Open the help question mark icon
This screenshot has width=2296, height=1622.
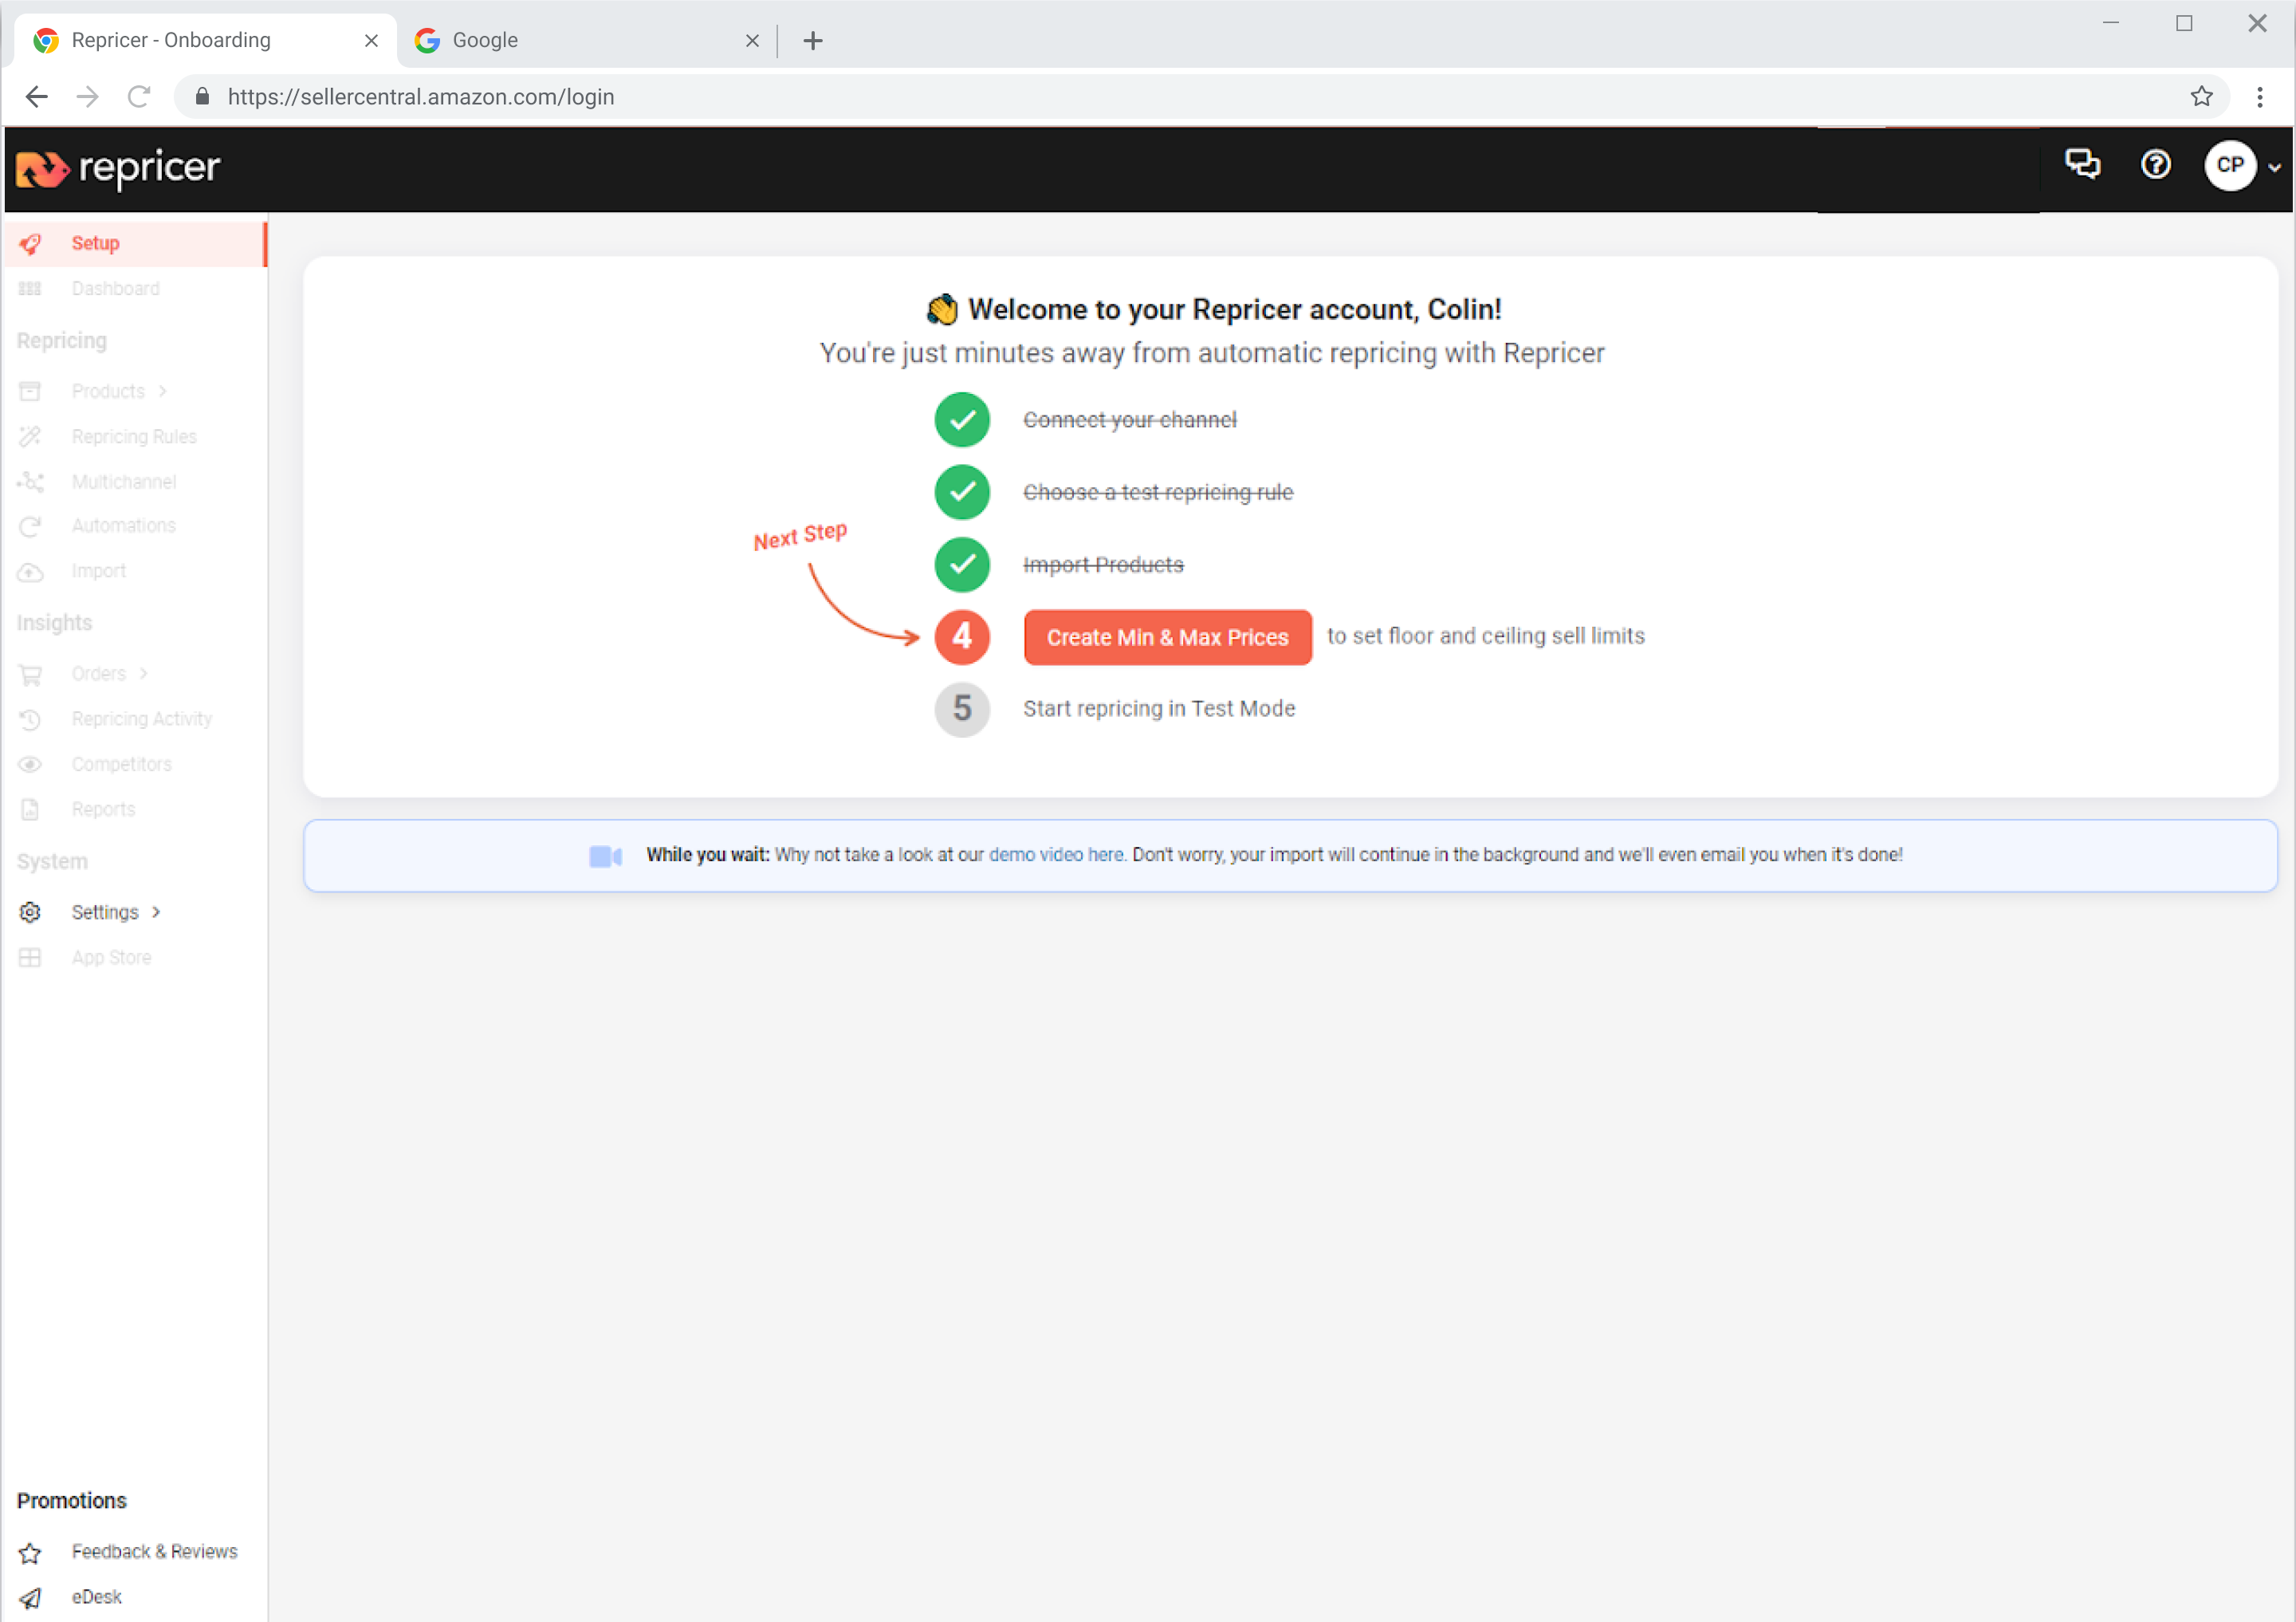(x=2155, y=164)
